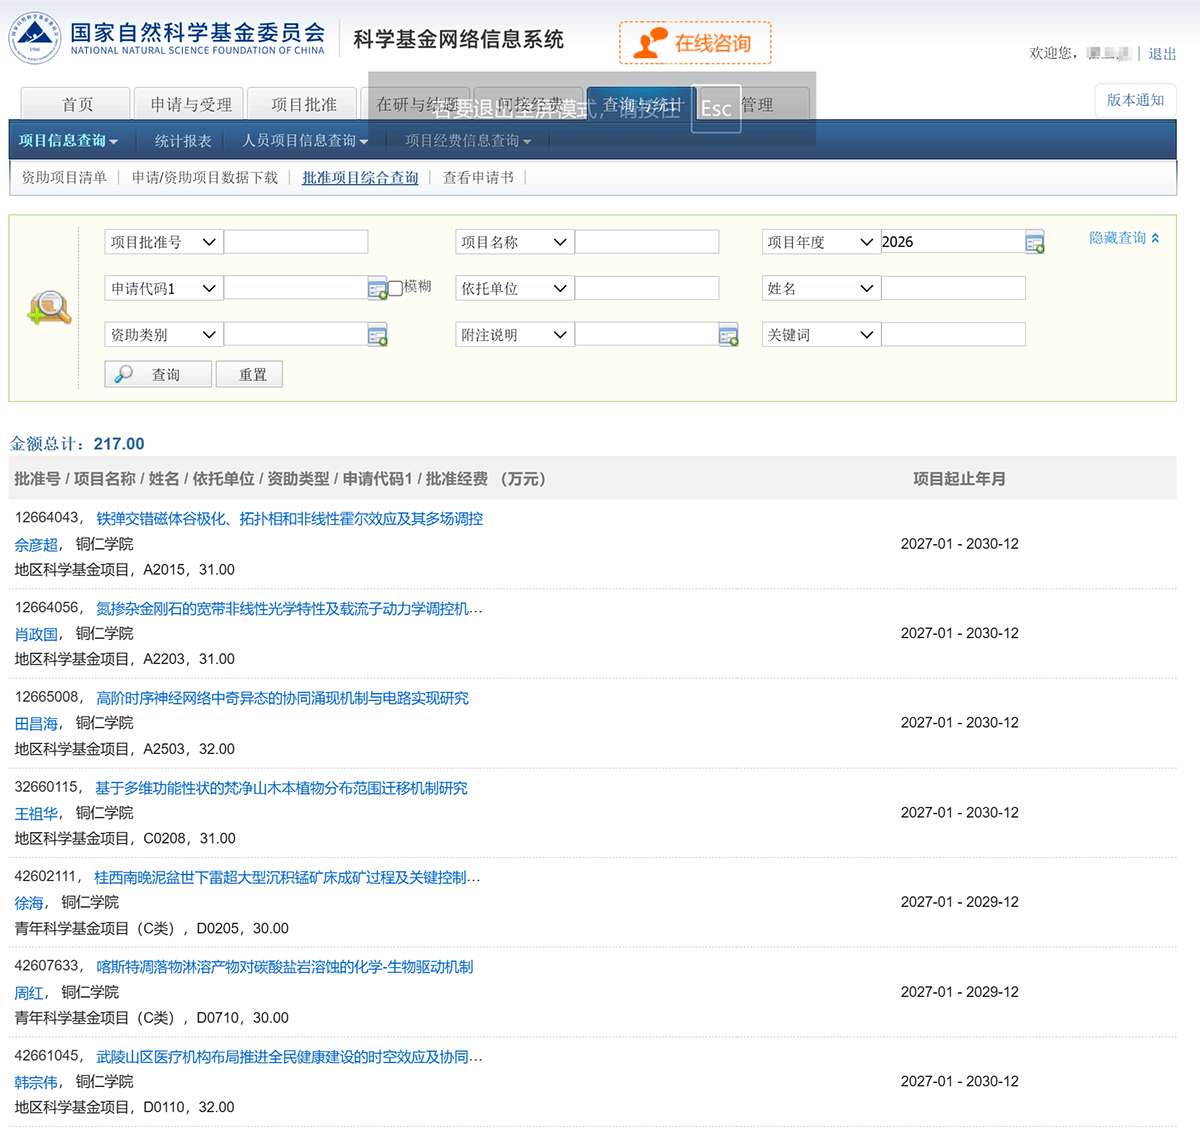Screen dimensions: 1200x1128
Task: Focus the 项目批准号 text input
Action: click(x=296, y=242)
